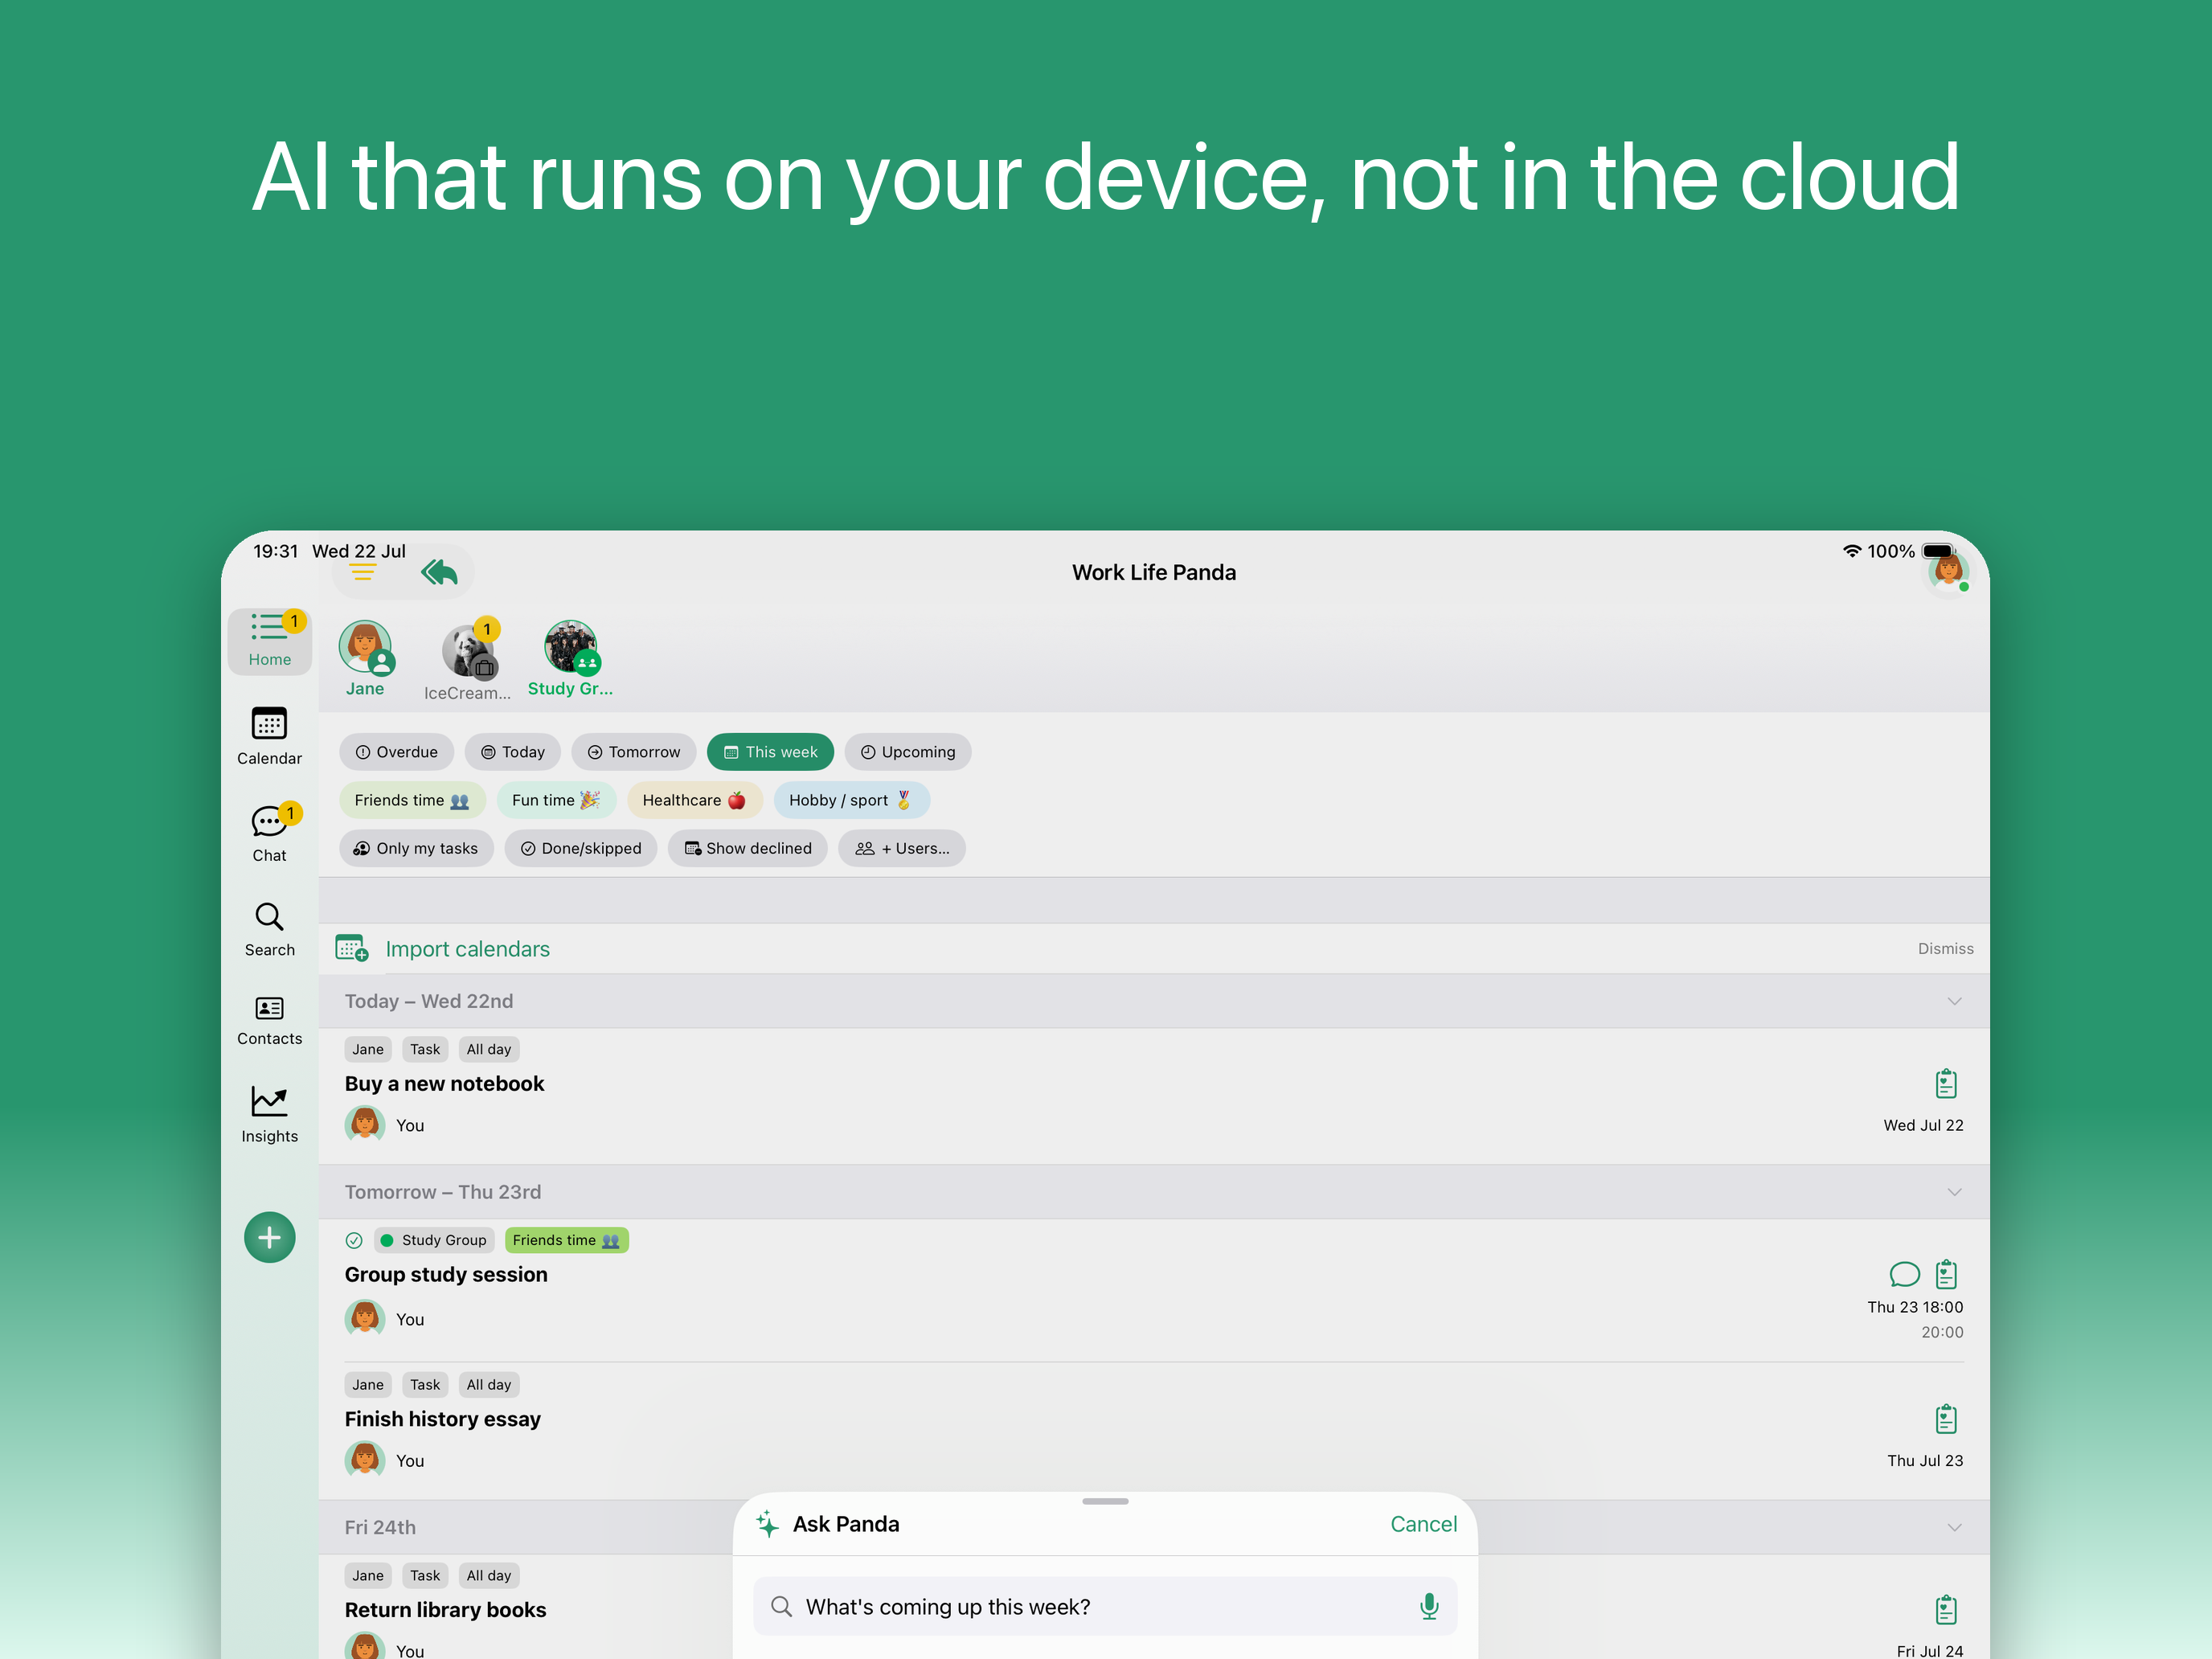Collapse the Today – Wed 22nd section
This screenshot has height=1659, width=2212.
pos(1954,1001)
